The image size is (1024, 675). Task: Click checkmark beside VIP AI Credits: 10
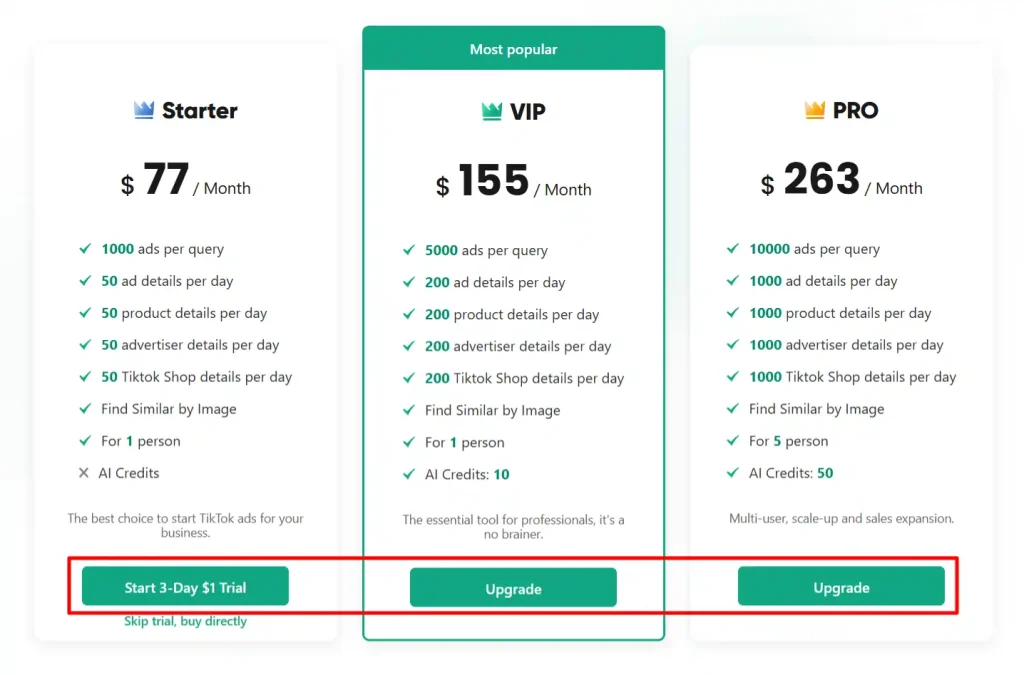pos(409,474)
